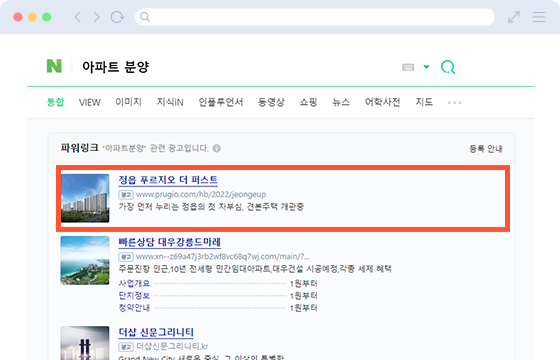Image resolution: width=560 pixels, height=360 pixels.
Task: Open the 더샵 신문그리니티 ad thumbnail
Action: 85,343
